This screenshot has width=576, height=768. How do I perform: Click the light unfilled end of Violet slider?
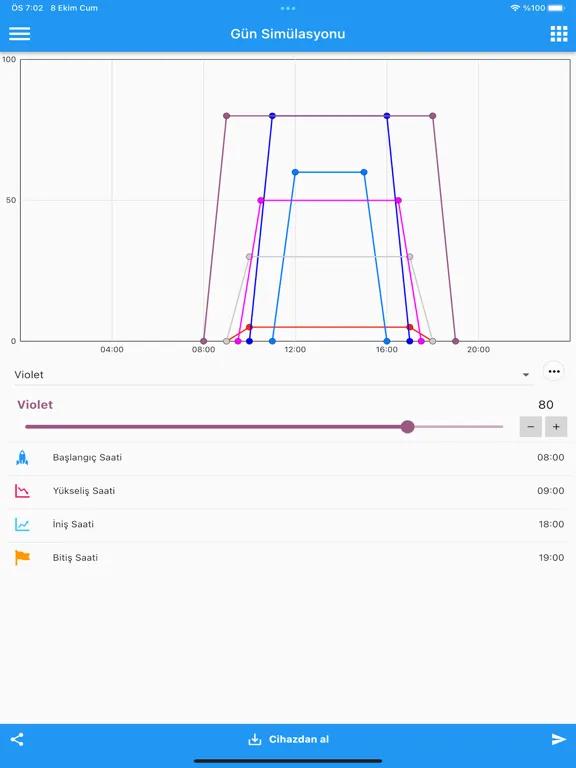pos(459,427)
